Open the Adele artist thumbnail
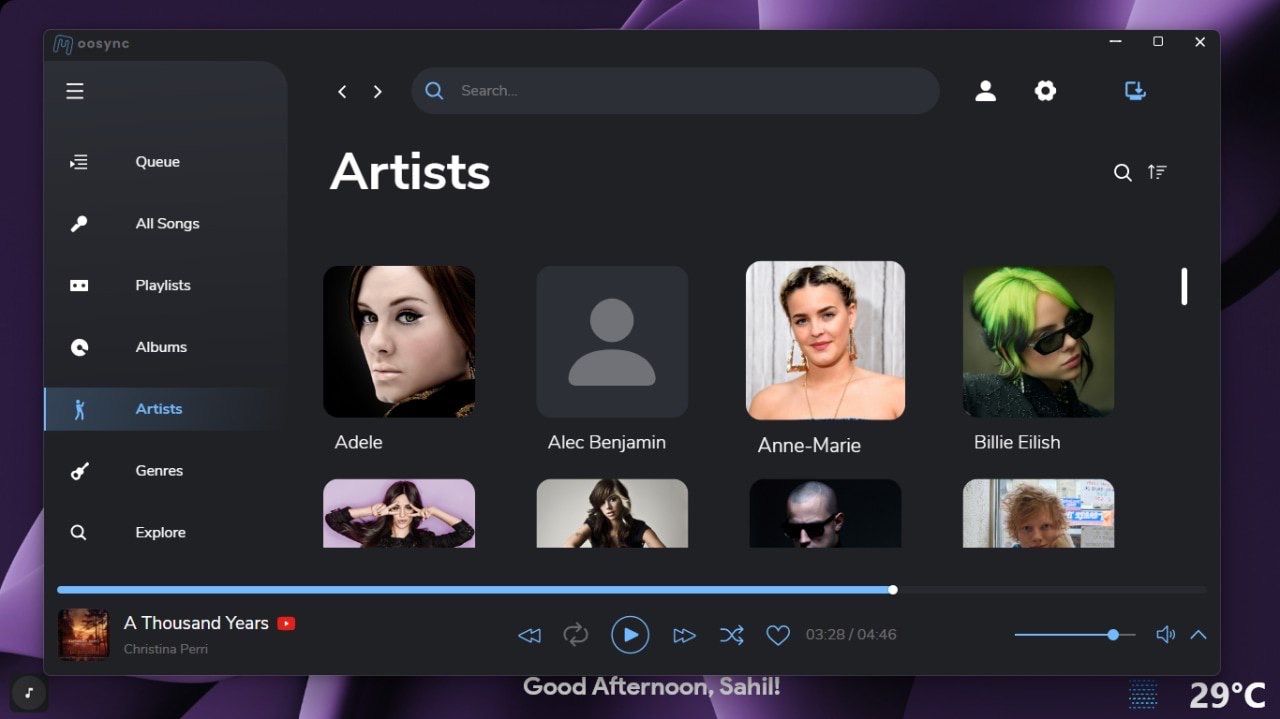This screenshot has width=1280, height=719. pos(399,342)
